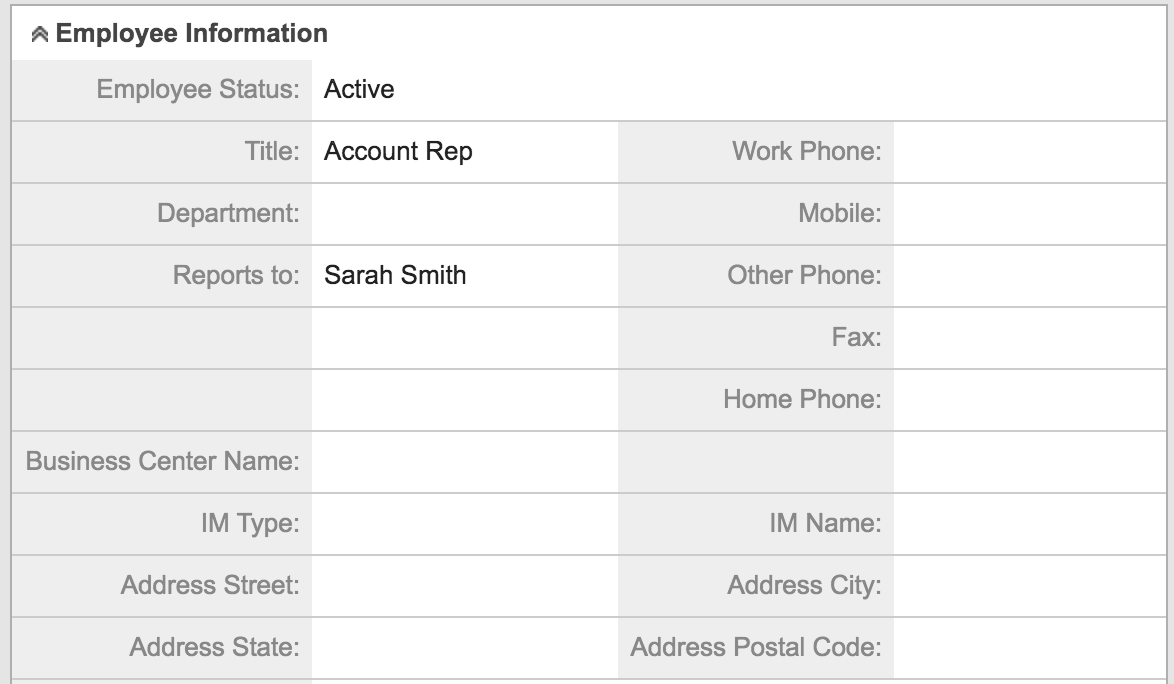Open the Sarah Smith reports-to entry

(395, 276)
